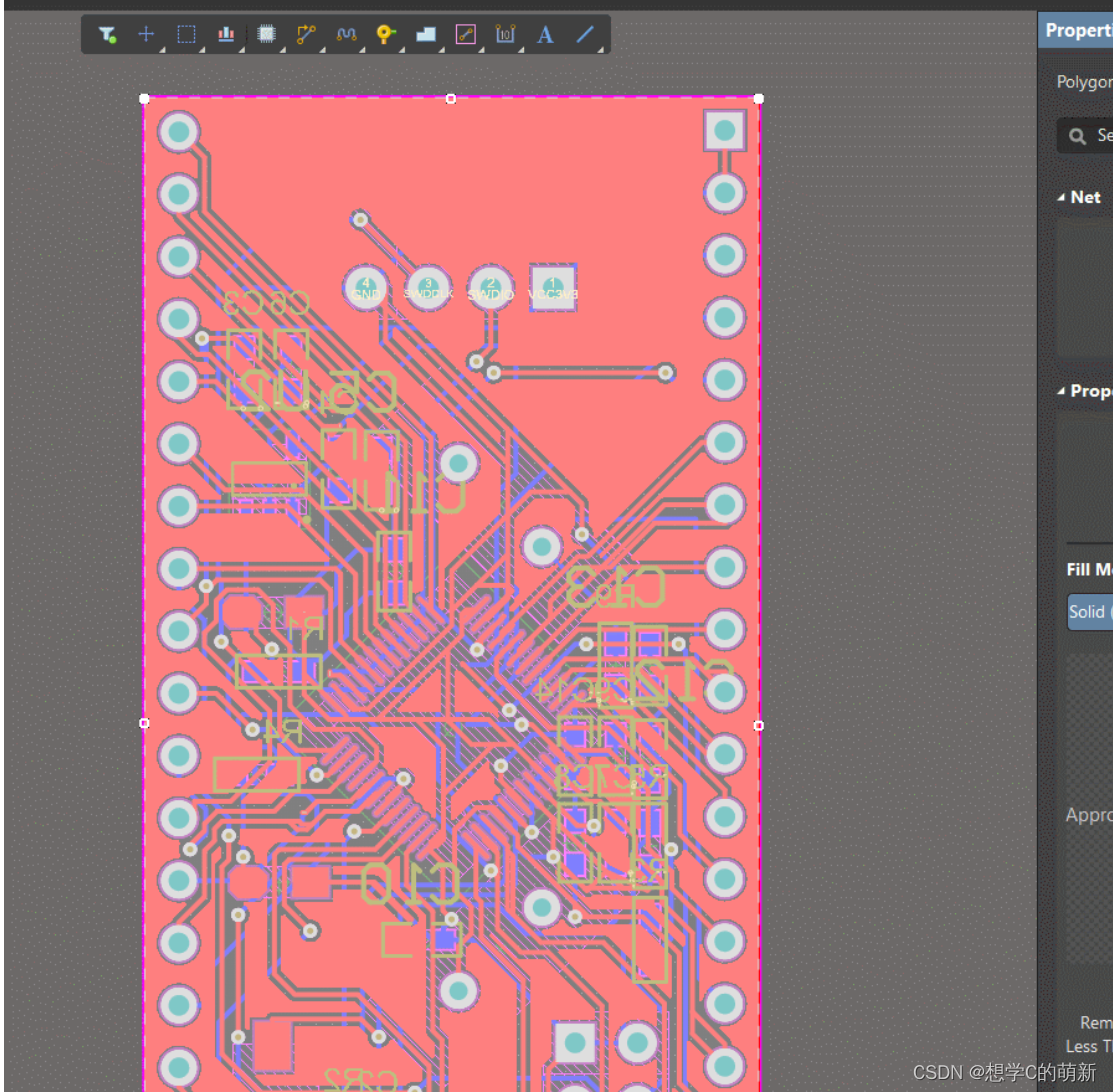Click the Properties panel title tab
Screen dimensions: 1113x1092
(x=1076, y=30)
